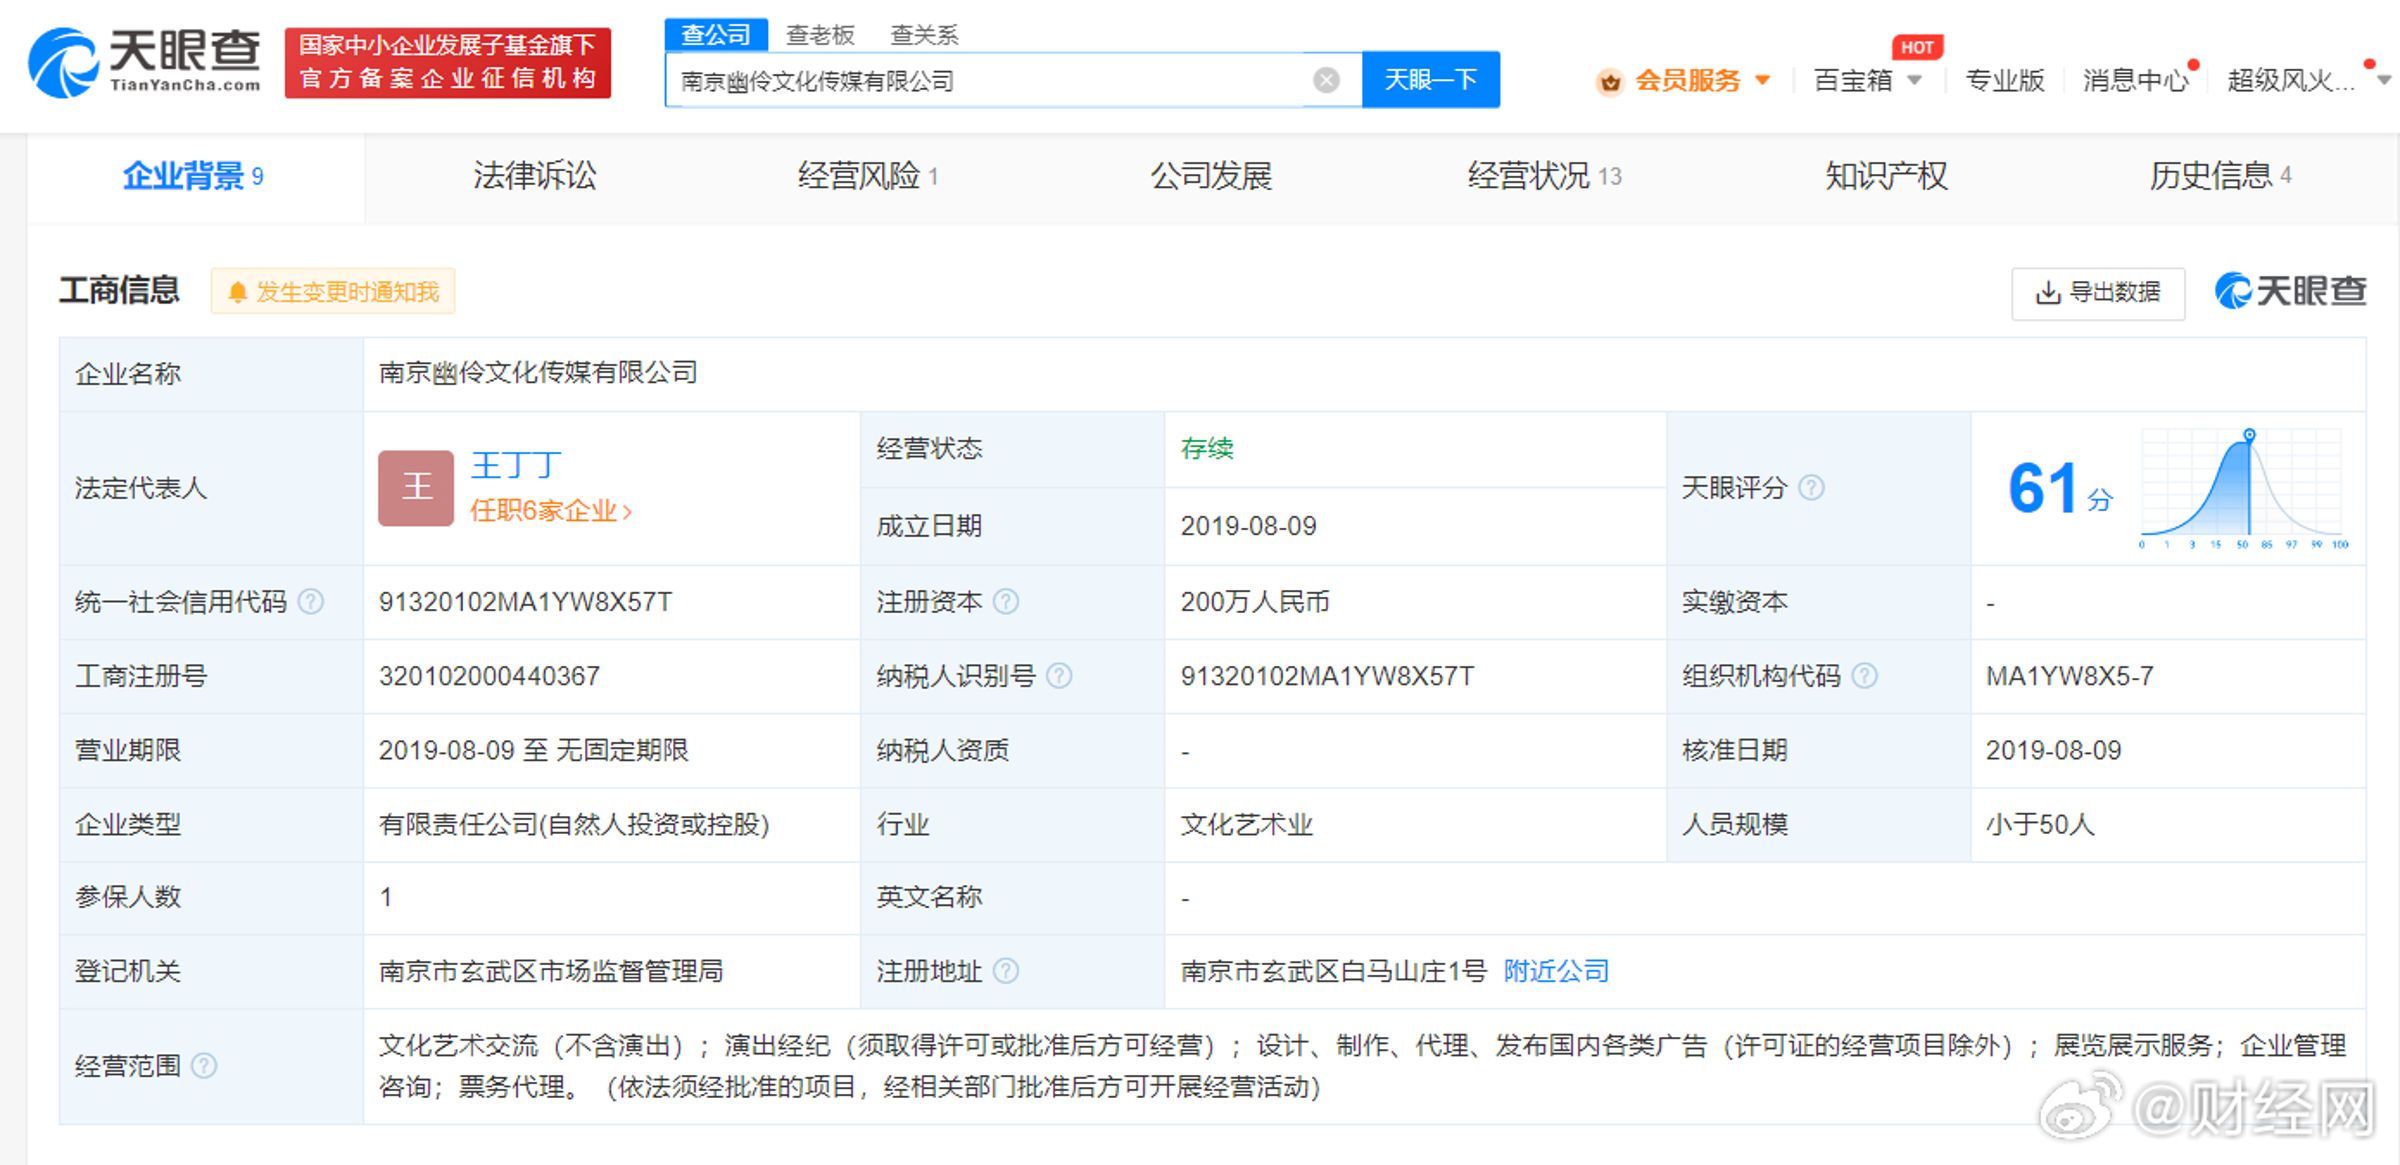Click the 天眼一下 search button
This screenshot has width=2400, height=1165.
(x=1431, y=80)
